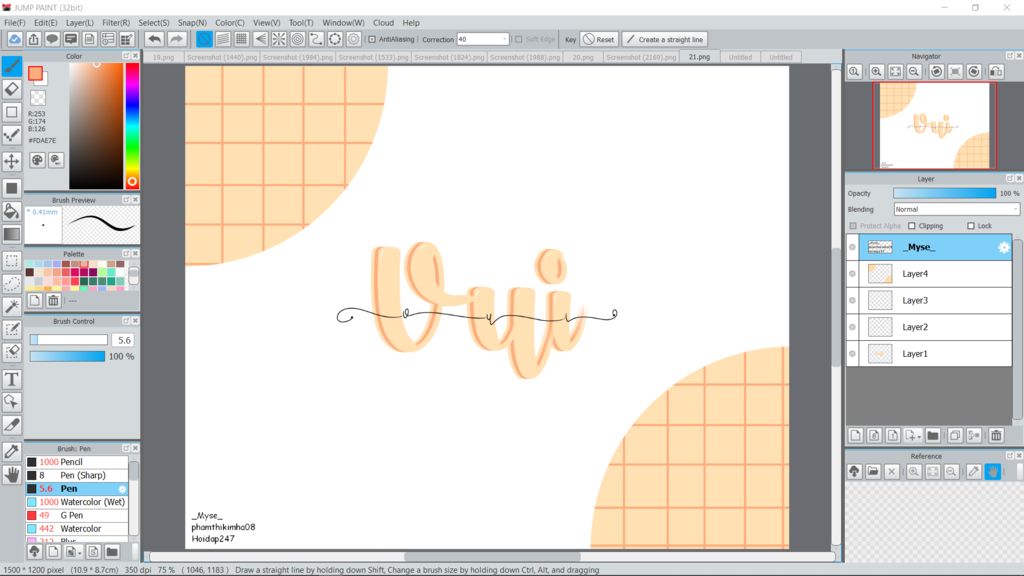Select the Lasso selection tool

coord(12,283)
